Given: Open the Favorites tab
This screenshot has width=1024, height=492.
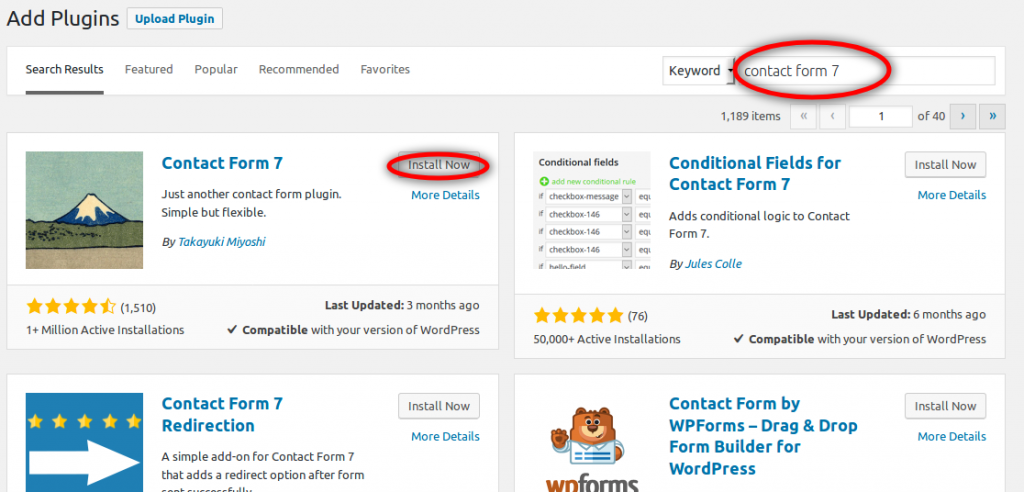Looking at the screenshot, I should [385, 70].
